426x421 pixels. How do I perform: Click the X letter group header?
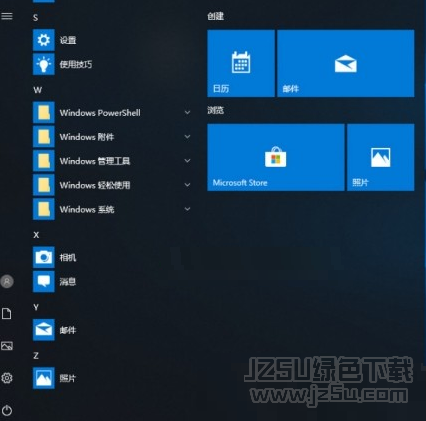click(36, 235)
